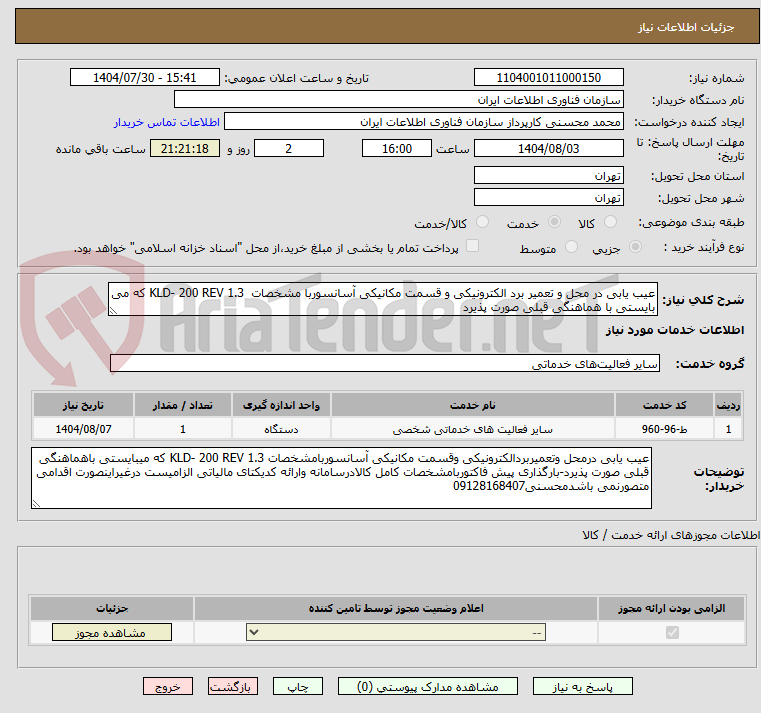Click the نام خدمت column header
761x713 pixels.
tap(472, 405)
